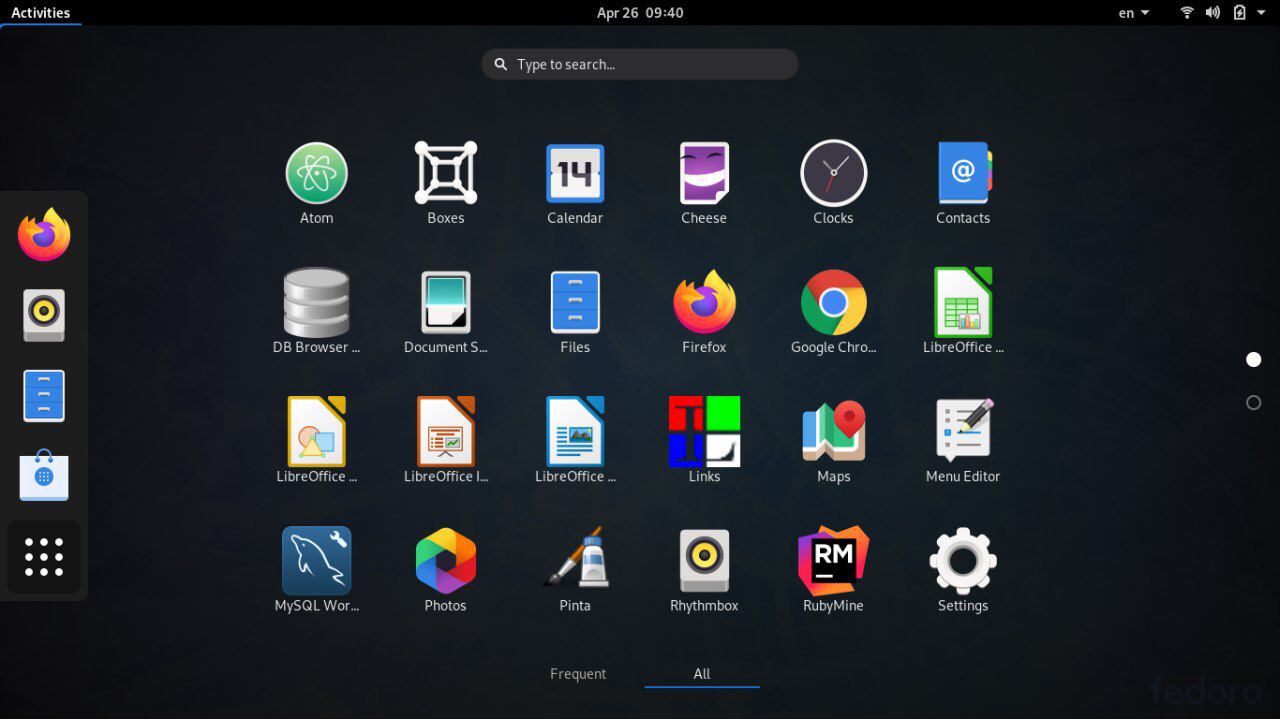Open LibreOffice Calc spreadsheet icon
This screenshot has height=719, width=1280.
[x=962, y=312]
